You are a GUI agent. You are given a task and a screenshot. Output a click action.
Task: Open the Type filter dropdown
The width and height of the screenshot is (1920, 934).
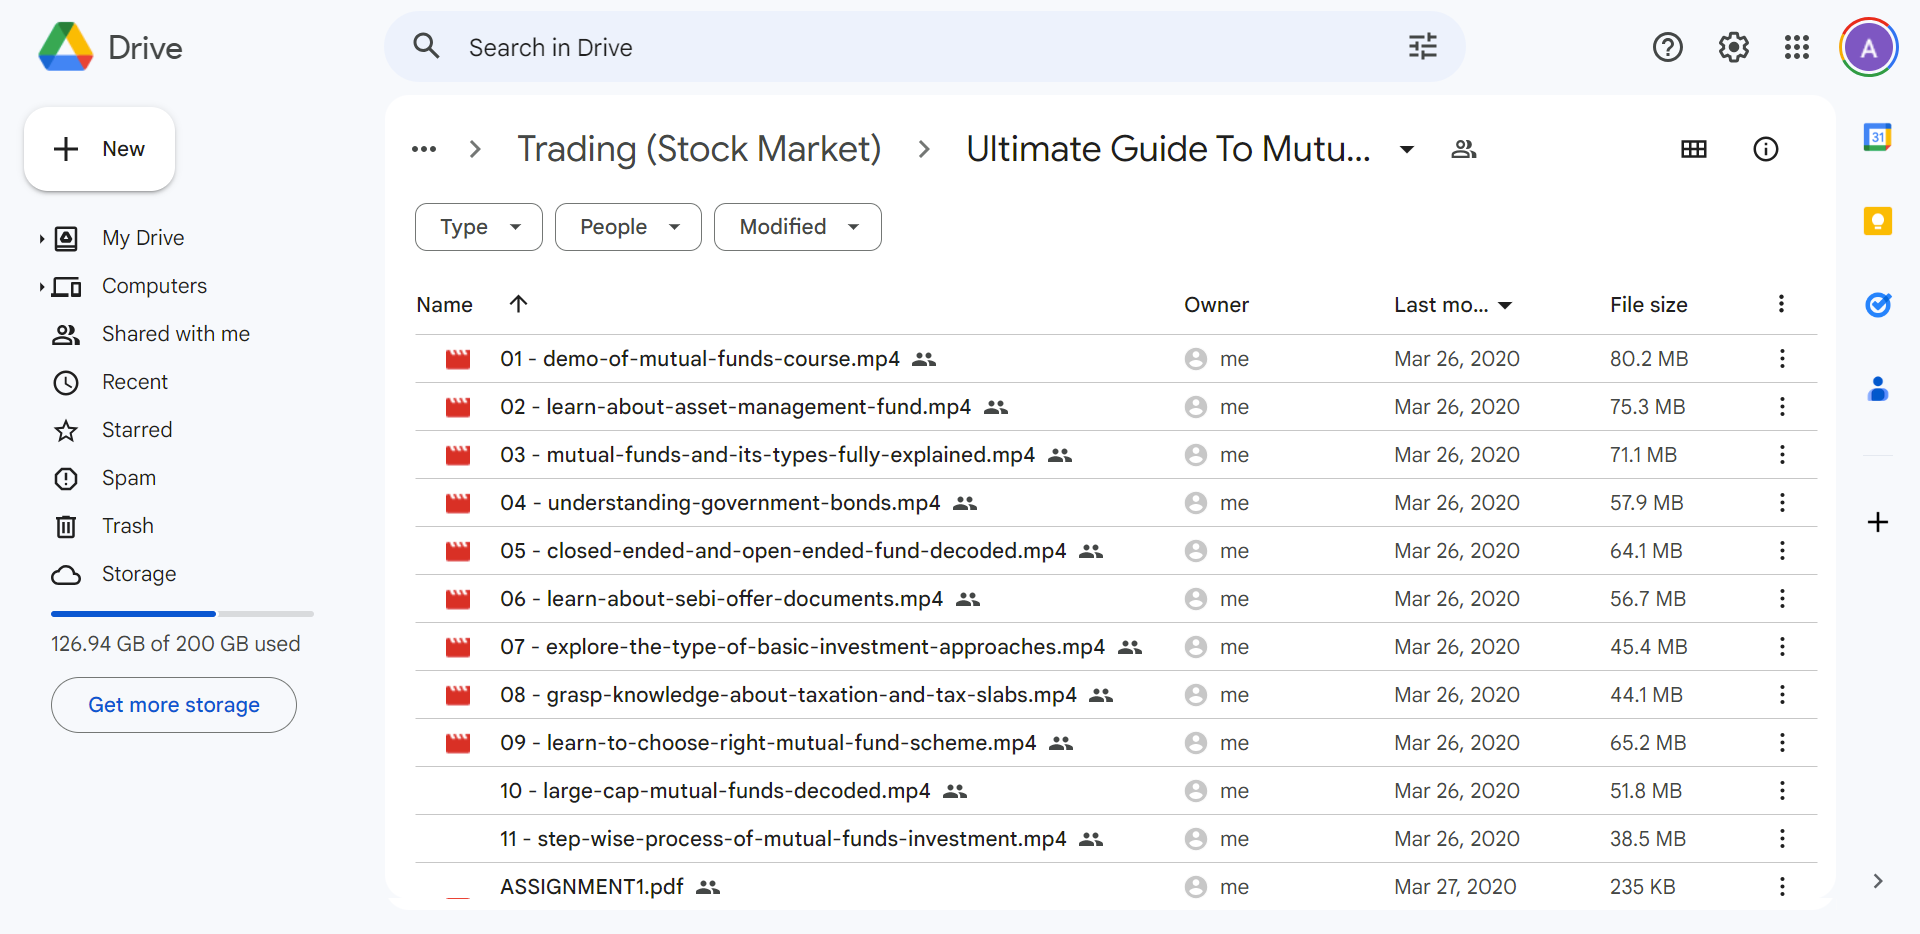[x=478, y=227]
